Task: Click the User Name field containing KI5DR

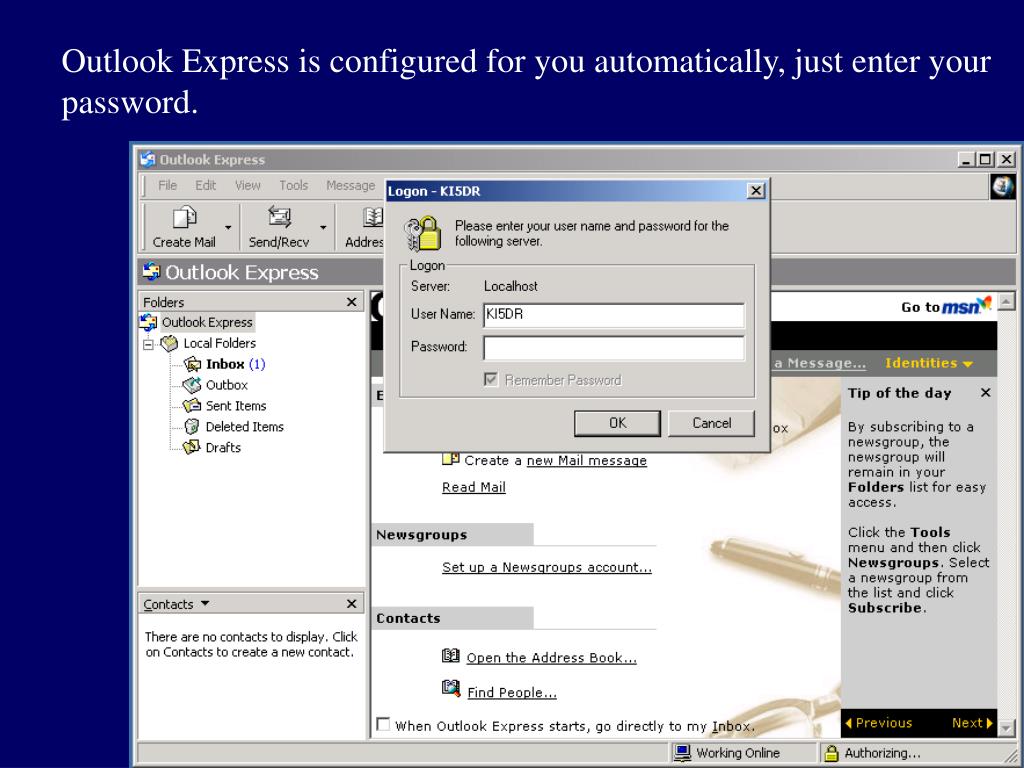Action: 613,315
